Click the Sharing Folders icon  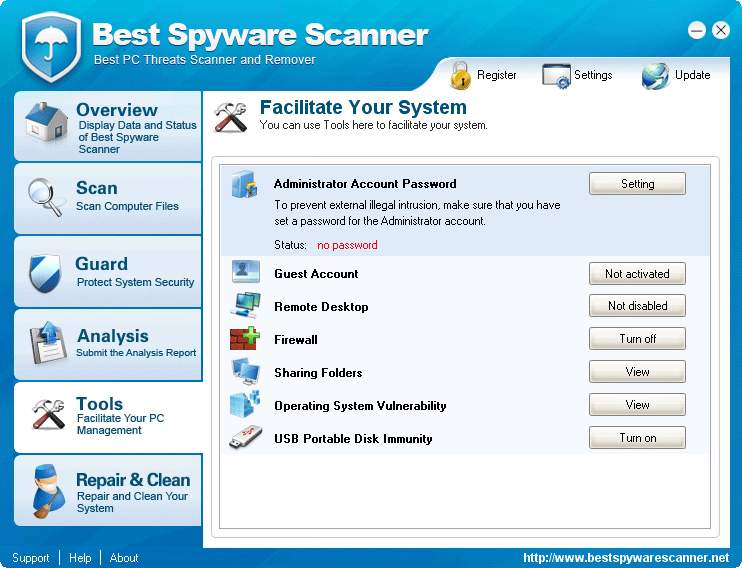pyautogui.click(x=246, y=371)
